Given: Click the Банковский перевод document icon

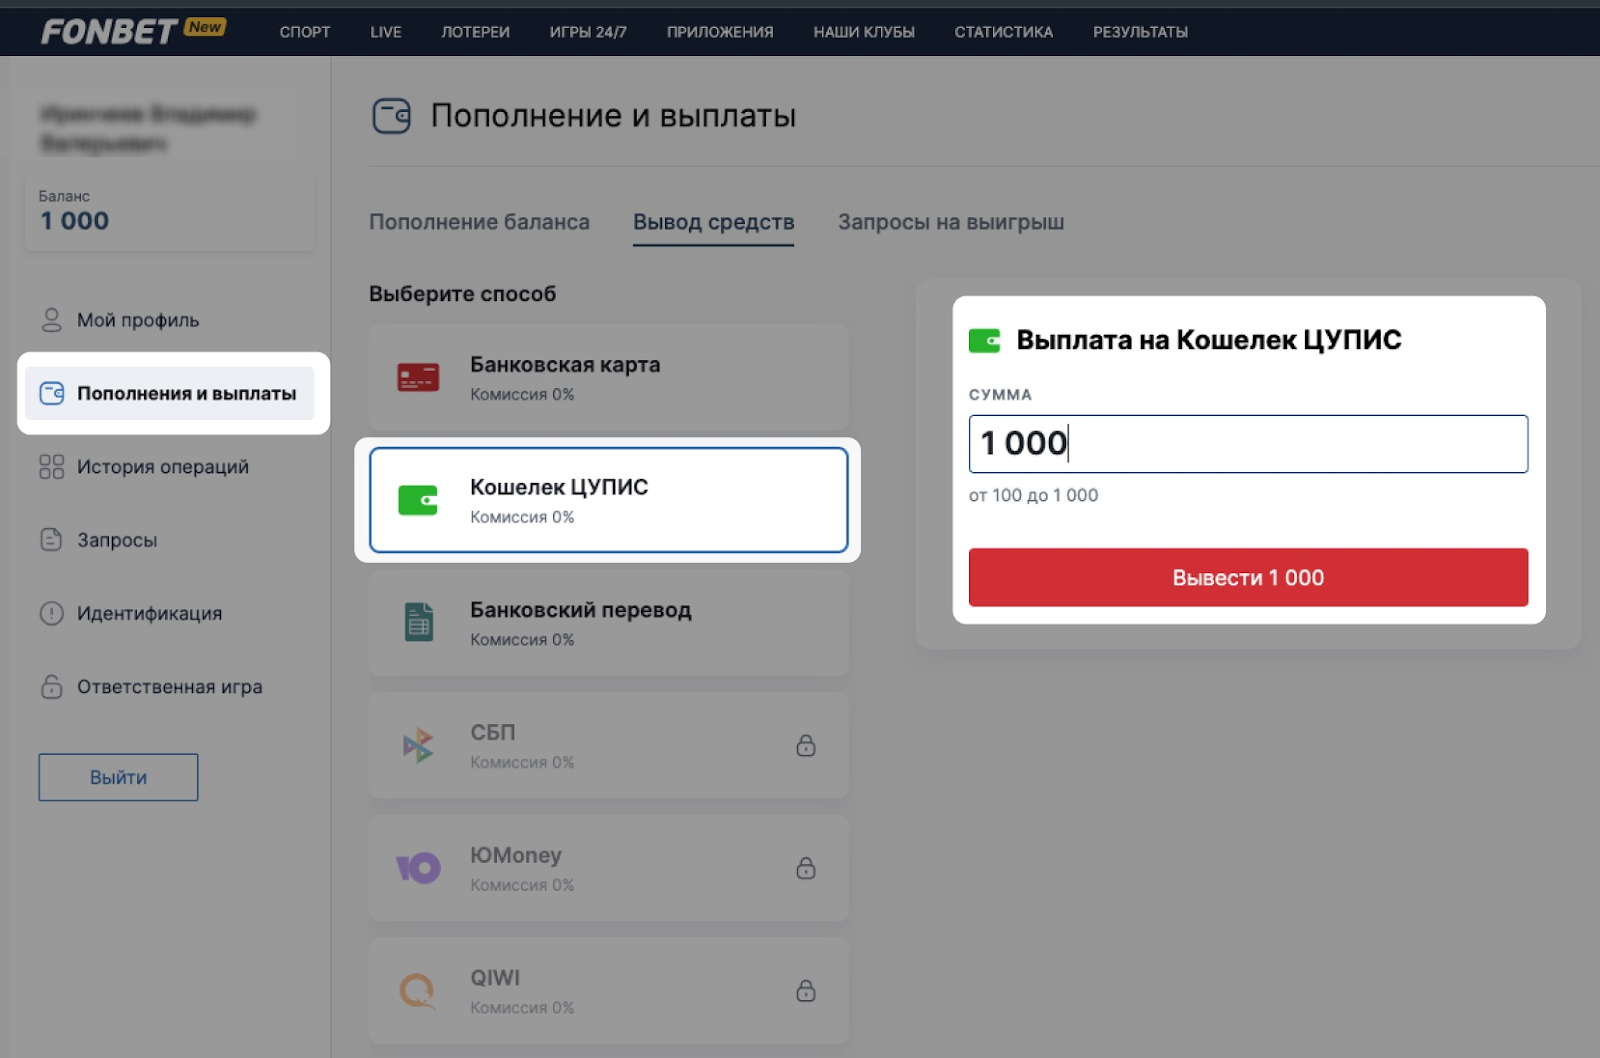Looking at the screenshot, I should pos(418,622).
